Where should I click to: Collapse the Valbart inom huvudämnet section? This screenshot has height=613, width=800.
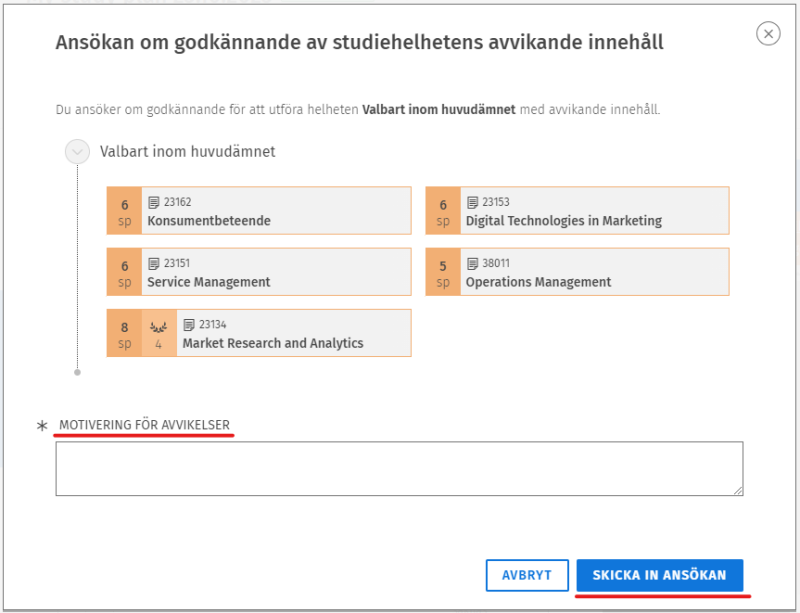click(77, 152)
